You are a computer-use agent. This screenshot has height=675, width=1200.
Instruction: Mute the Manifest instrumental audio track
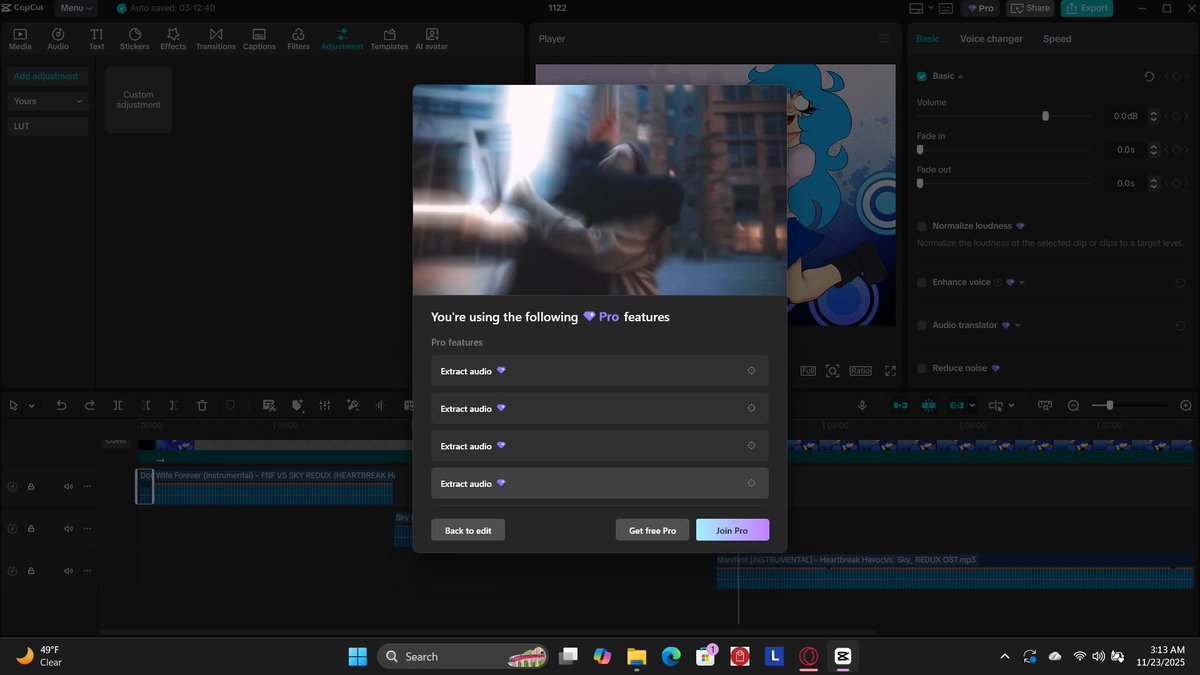click(68, 570)
